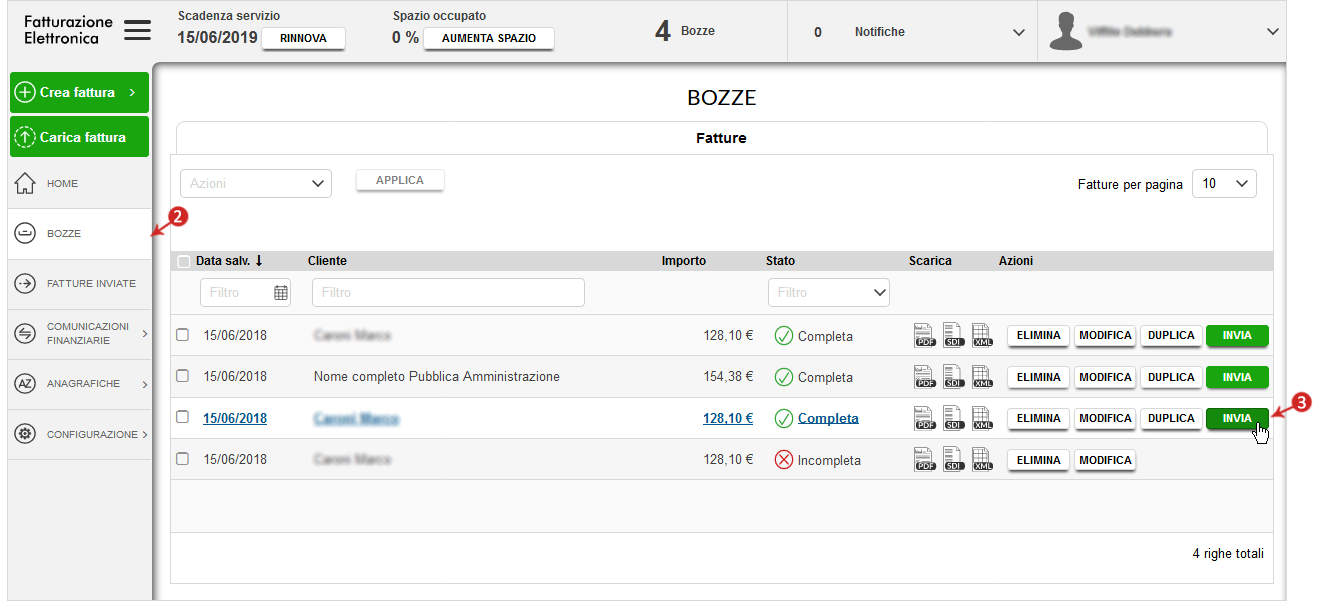
Task: Click green check icon of Pubblica Amministrazione row
Action: [x=784, y=377]
